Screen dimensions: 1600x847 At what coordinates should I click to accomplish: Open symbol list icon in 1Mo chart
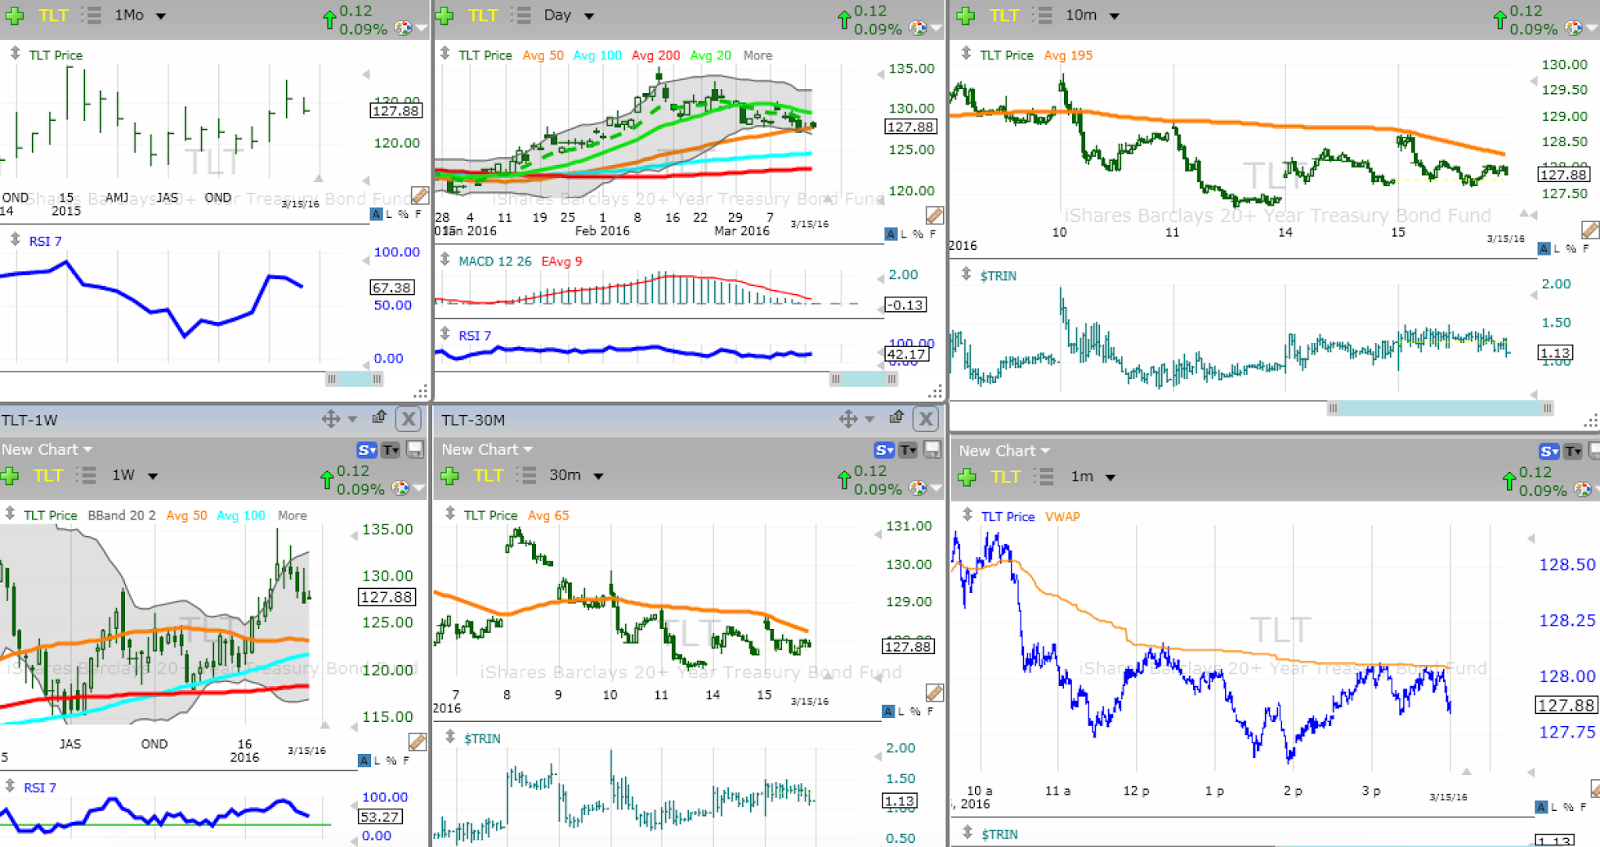[91, 16]
